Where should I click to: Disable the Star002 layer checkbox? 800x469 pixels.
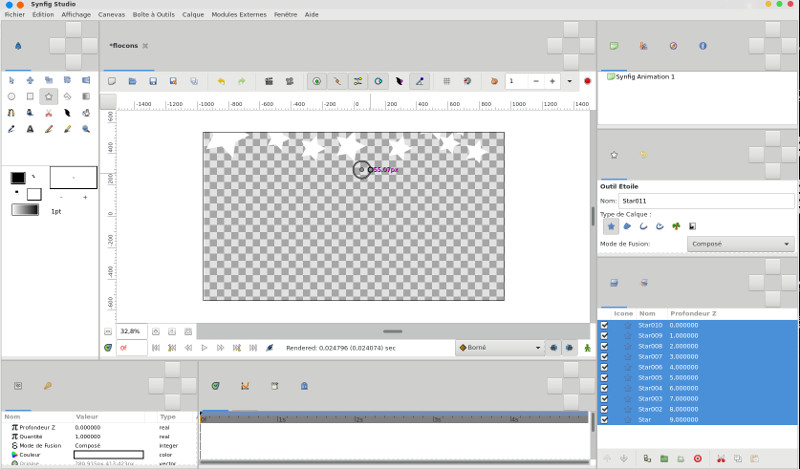(x=604, y=409)
